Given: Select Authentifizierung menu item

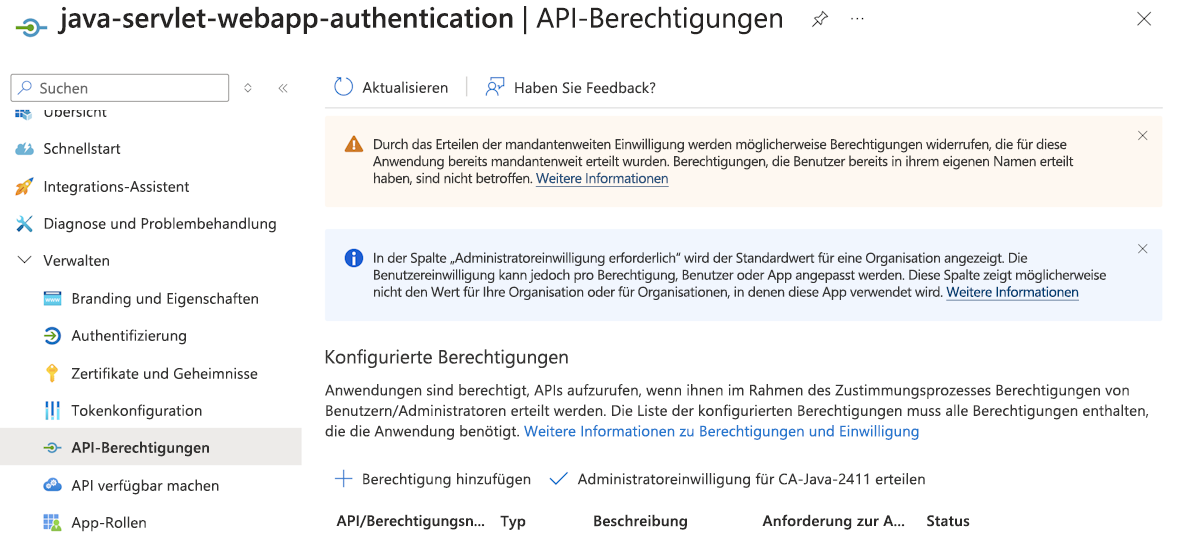Looking at the screenshot, I should [129, 336].
